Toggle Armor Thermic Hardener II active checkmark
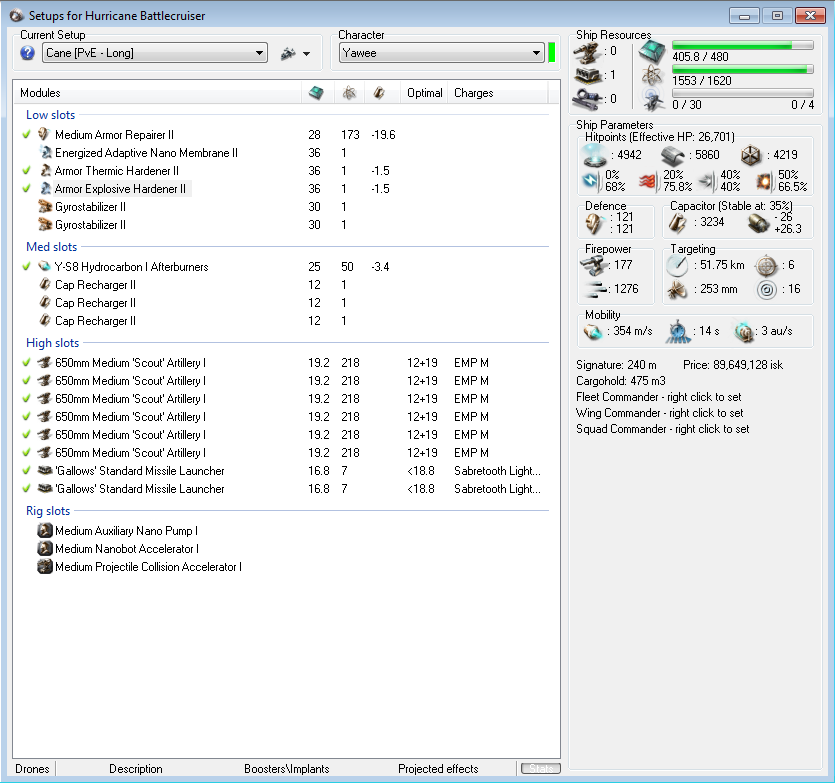Image resolution: width=835 pixels, height=783 pixels. (26, 171)
